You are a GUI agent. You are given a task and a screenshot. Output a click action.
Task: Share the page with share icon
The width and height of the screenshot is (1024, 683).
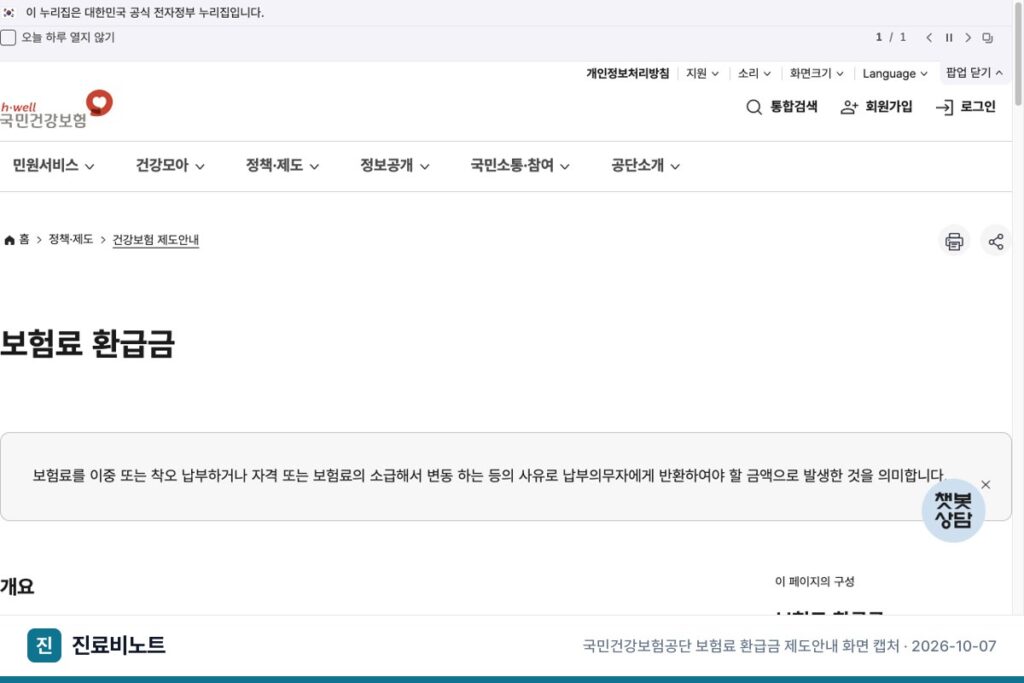996,241
